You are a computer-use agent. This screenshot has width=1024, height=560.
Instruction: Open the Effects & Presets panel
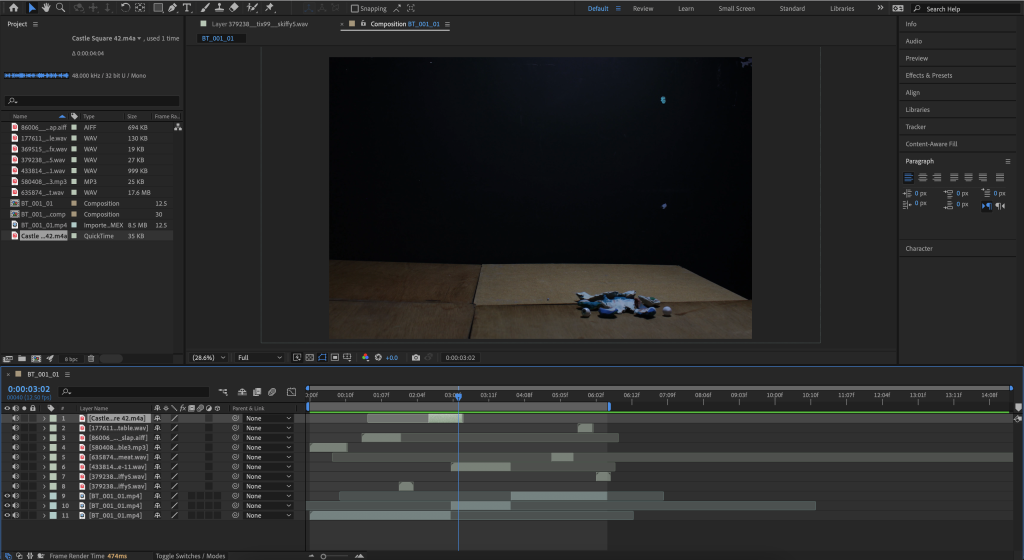(928, 75)
